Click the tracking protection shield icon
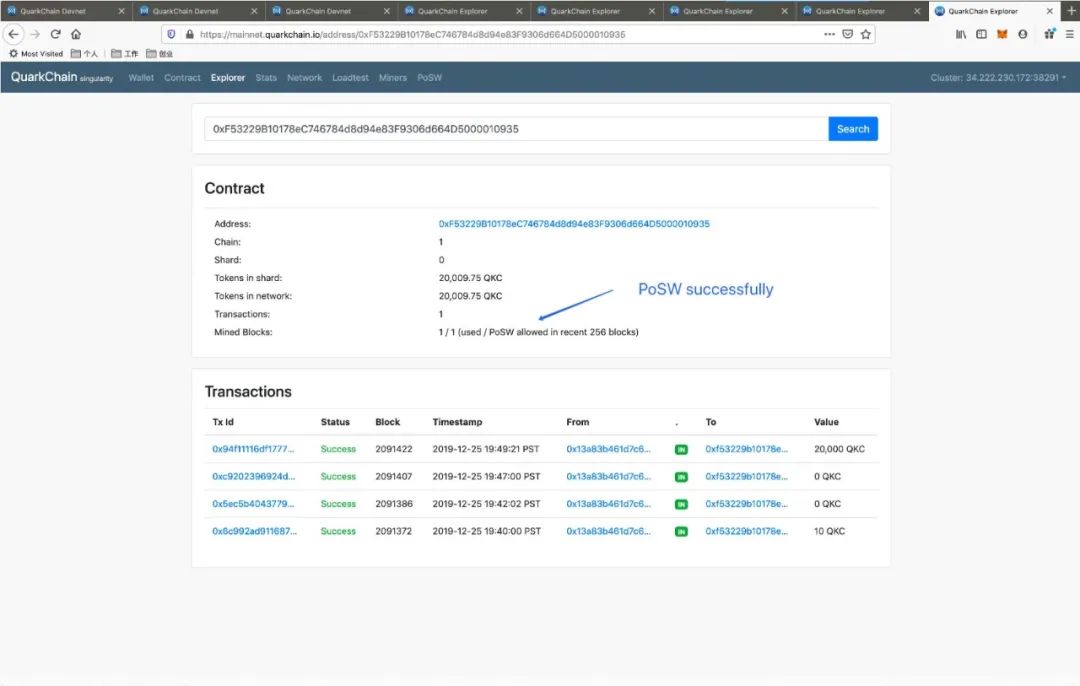This screenshot has width=1080, height=686. tap(172, 34)
